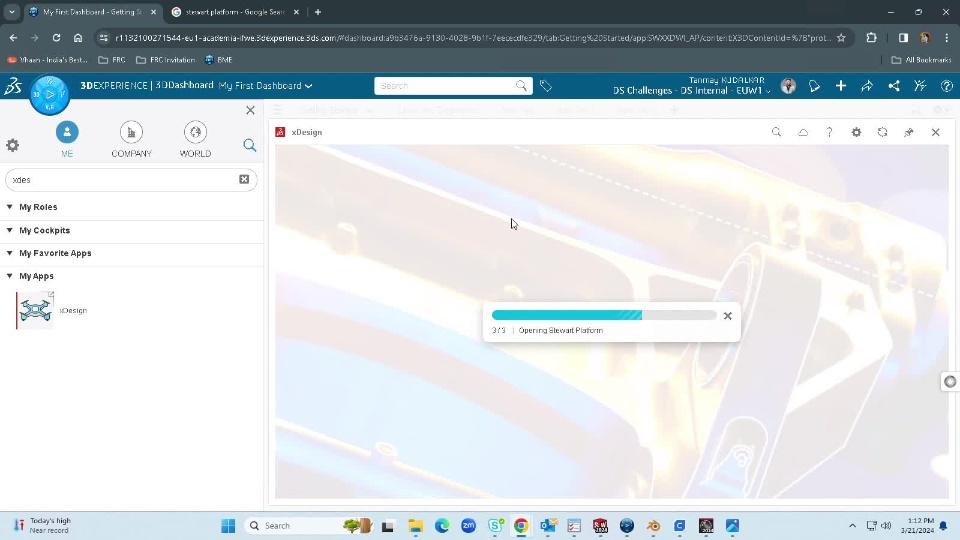Open All Bookmarks folder
The width and height of the screenshot is (960, 540).
[x=921, y=60]
